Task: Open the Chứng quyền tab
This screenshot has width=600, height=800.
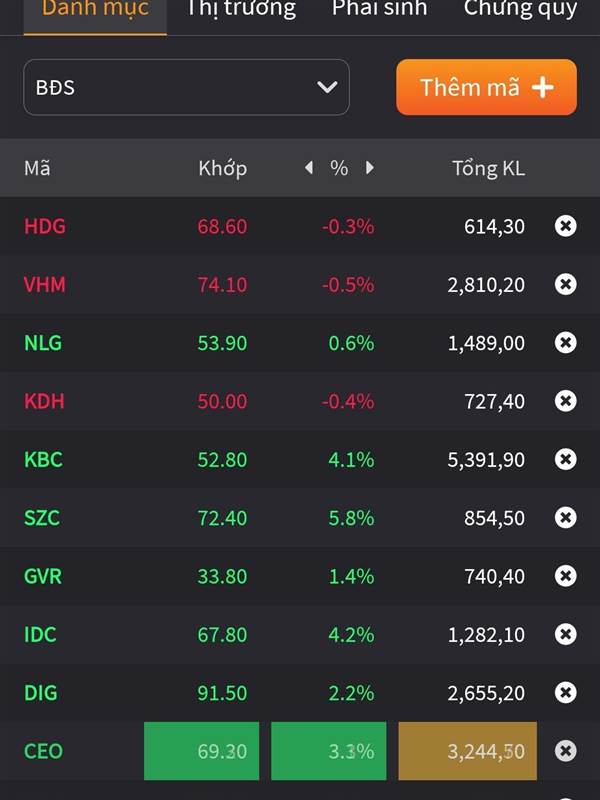Action: [x=520, y=10]
